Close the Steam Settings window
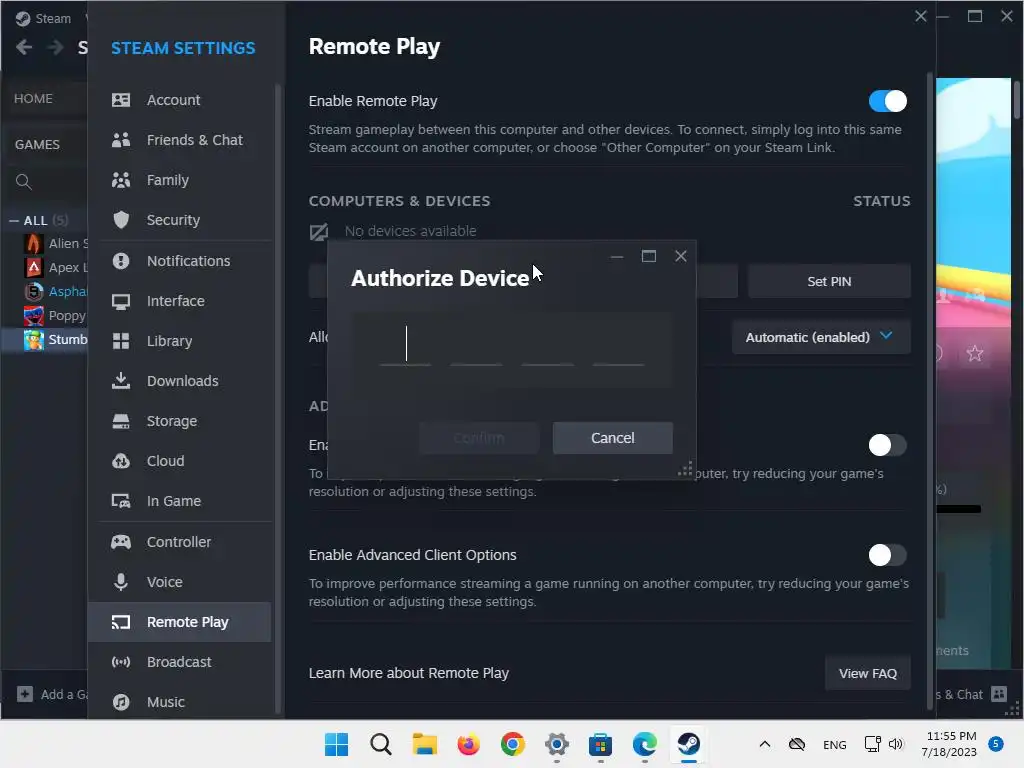 pos(920,16)
